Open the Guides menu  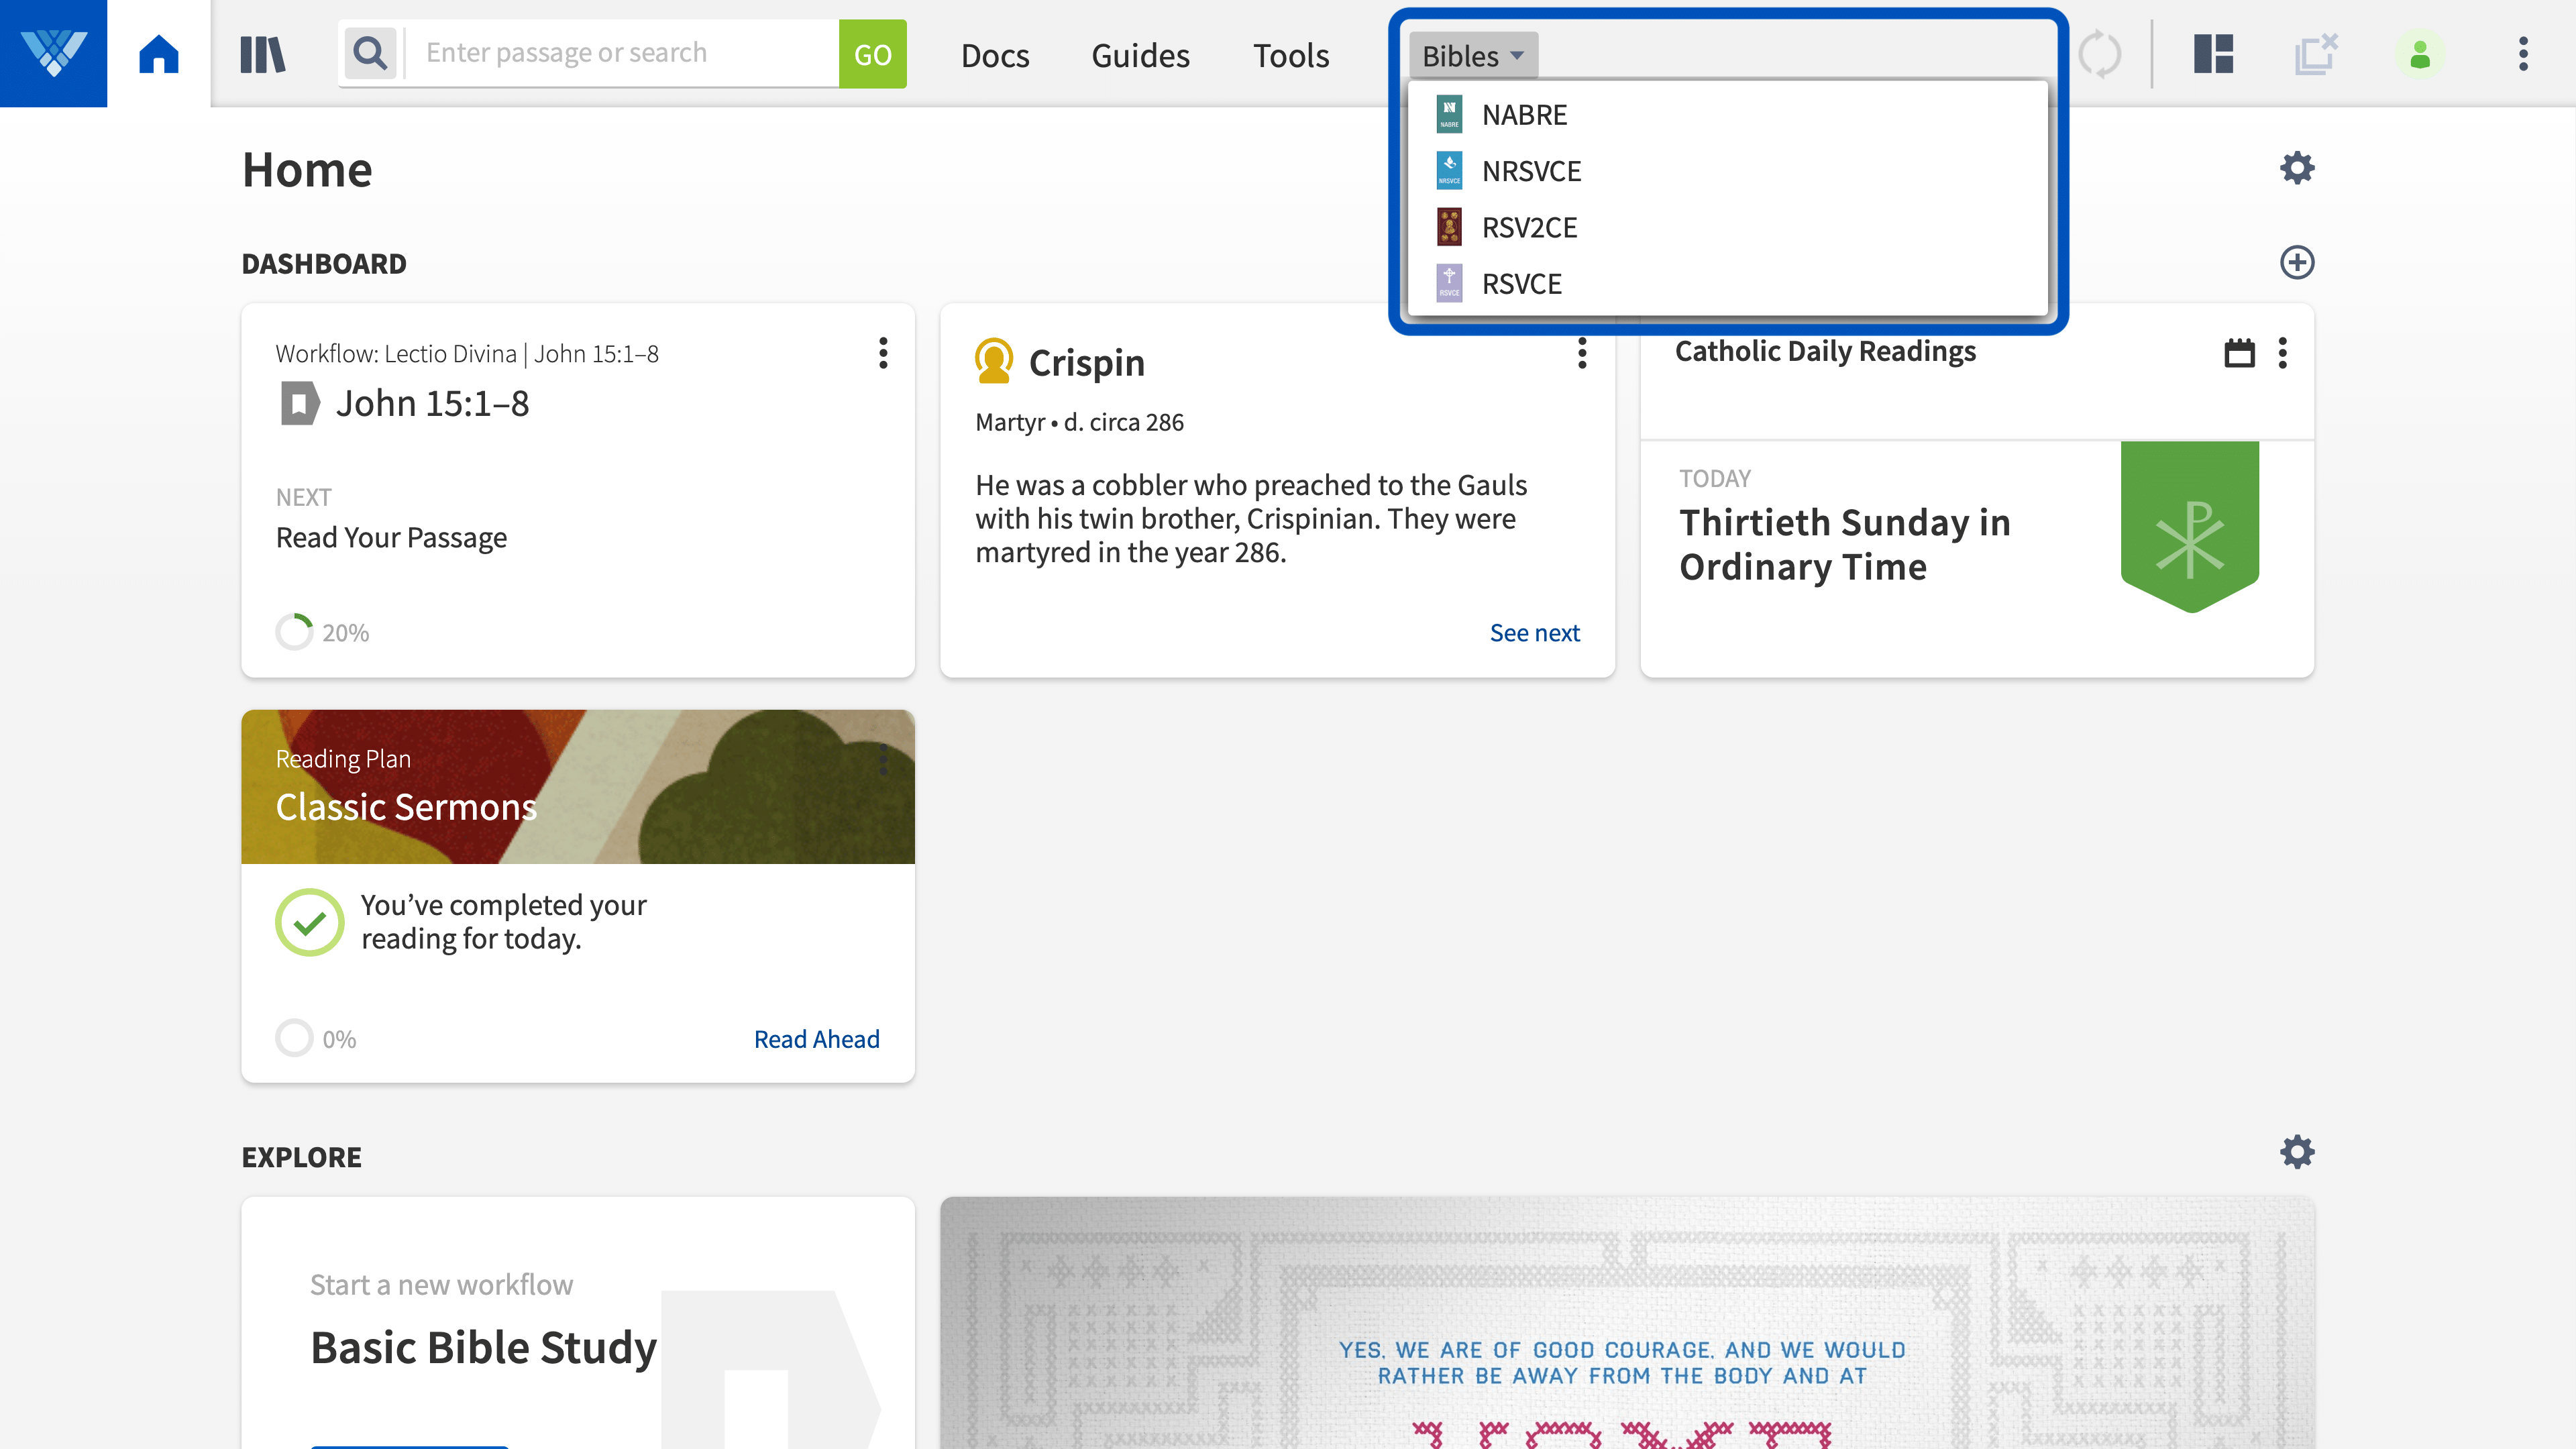[1140, 55]
